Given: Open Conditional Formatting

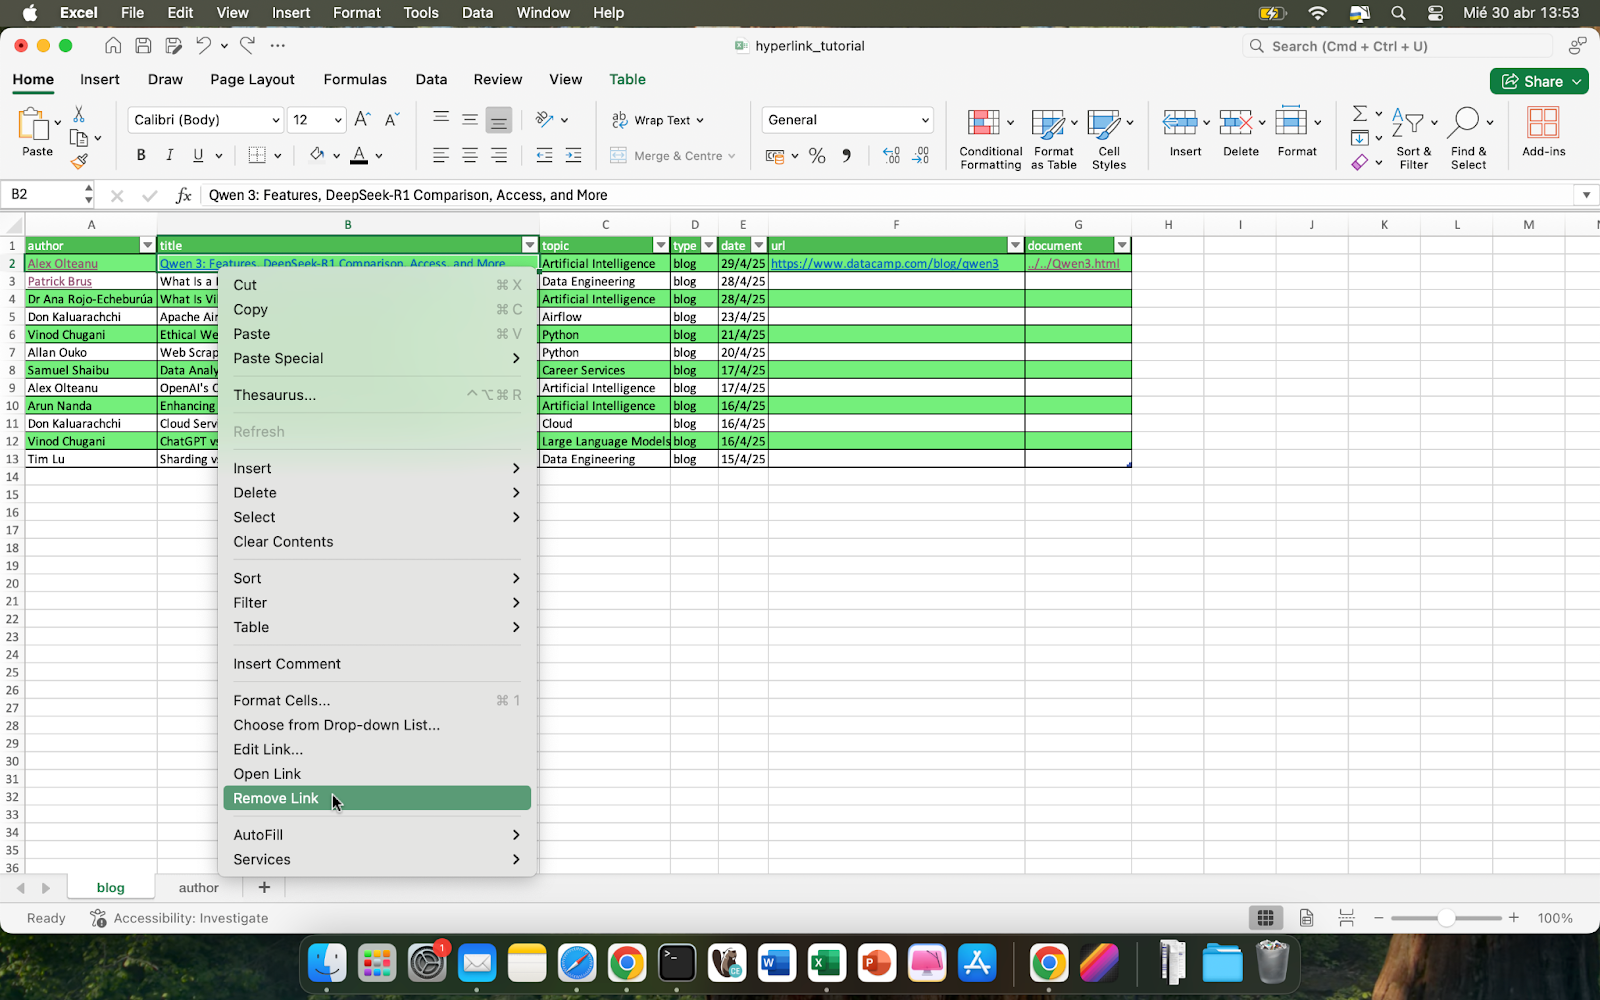Looking at the screenshot, I should pos(990,138).
